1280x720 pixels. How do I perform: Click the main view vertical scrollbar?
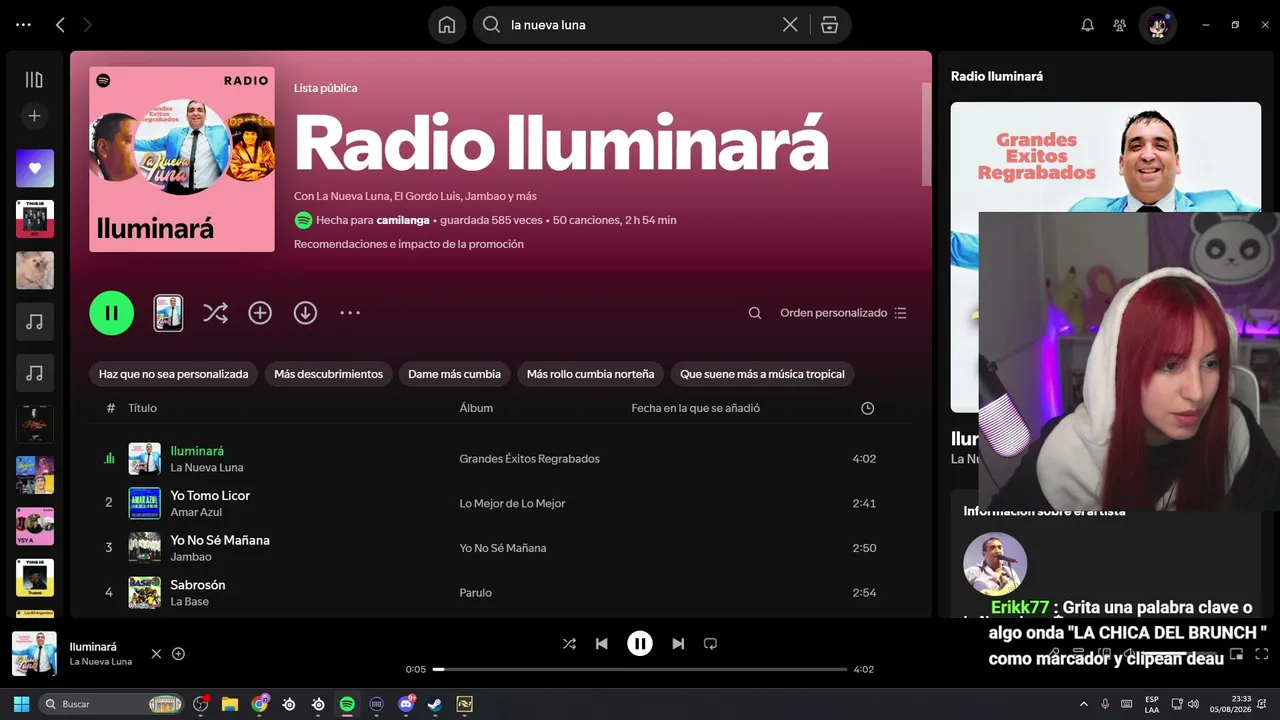pos(926,134)
